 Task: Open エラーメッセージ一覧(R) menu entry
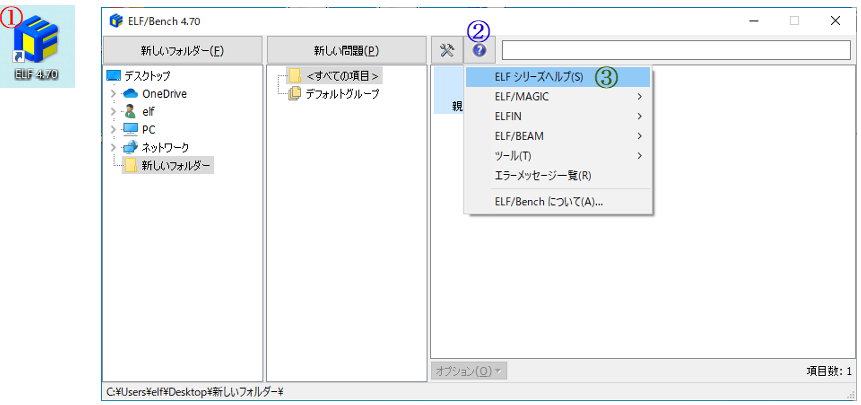(558, 176)
